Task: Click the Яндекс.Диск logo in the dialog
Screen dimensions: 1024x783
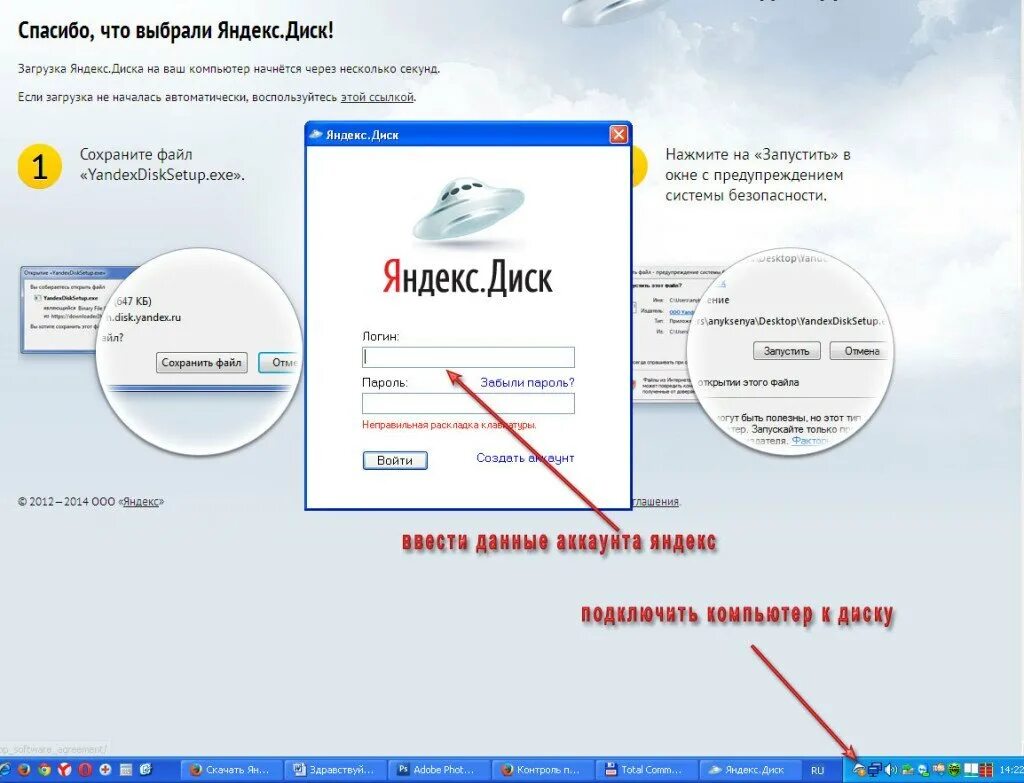Action: (x=467, y=277)
